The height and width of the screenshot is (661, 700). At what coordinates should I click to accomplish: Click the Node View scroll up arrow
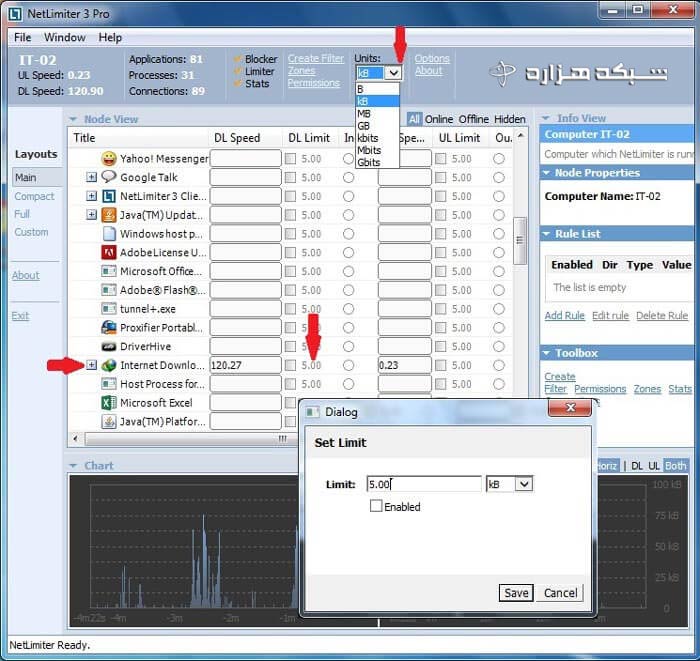click(520, 135)
